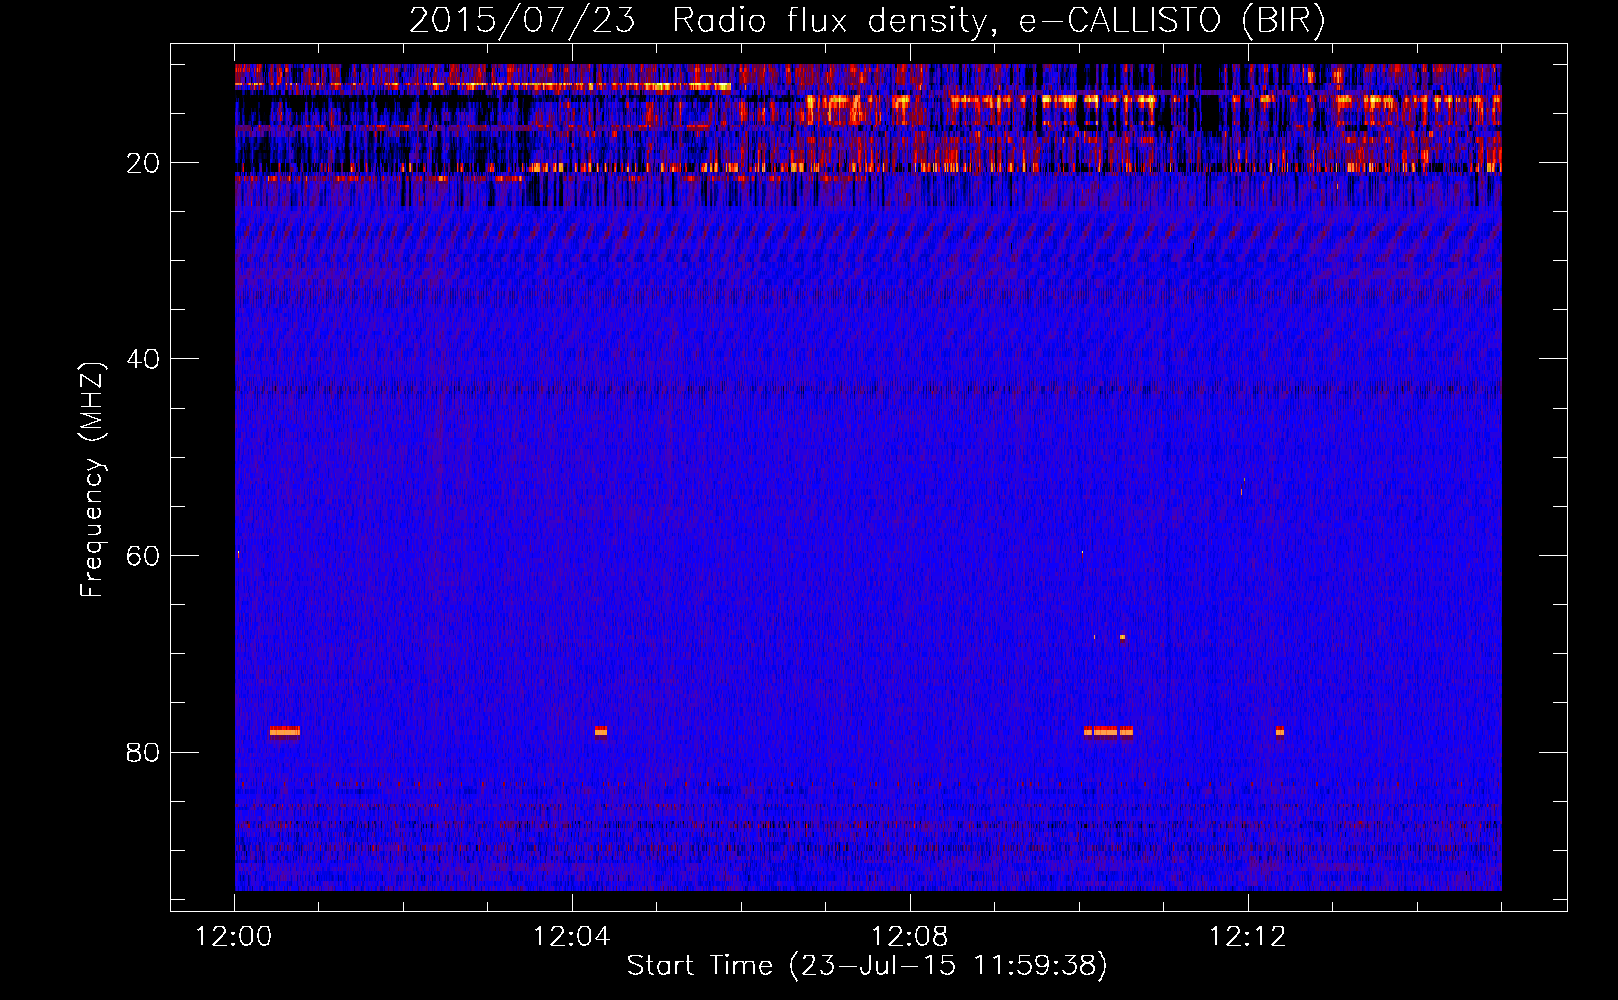Click the '12:12' time axis label
The height and width of the screenshot is (1000, 1618).
pyautogui.click(x=1248, y=937)
